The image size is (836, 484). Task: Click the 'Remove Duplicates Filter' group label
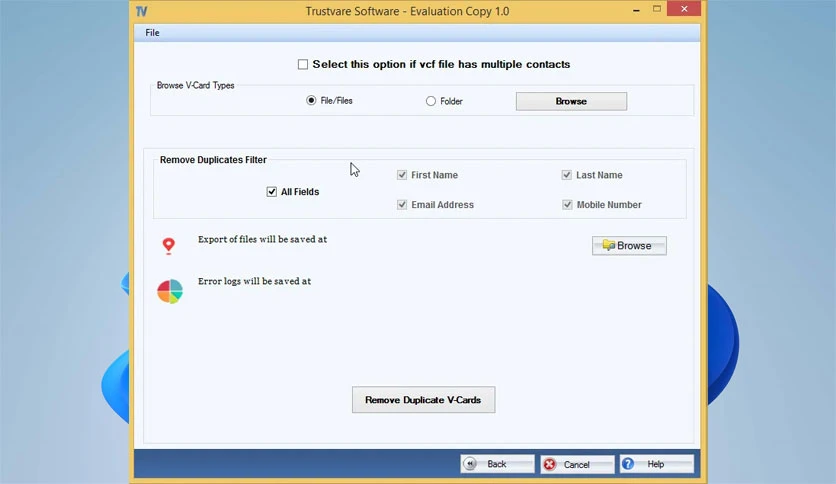point(213,160)
